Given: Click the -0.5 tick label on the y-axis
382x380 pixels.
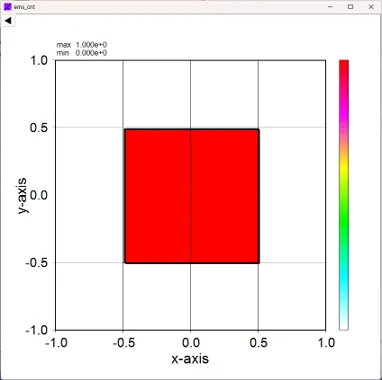Looking at the screenshot, I should point(38,263).
